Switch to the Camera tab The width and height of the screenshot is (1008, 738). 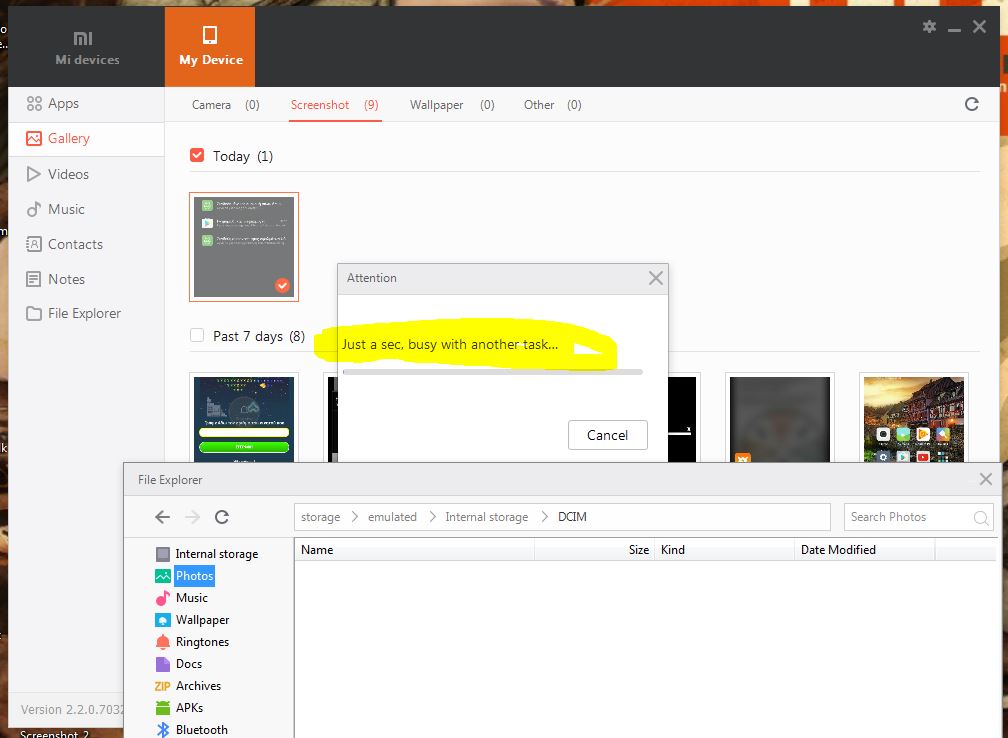coord(211,105)
